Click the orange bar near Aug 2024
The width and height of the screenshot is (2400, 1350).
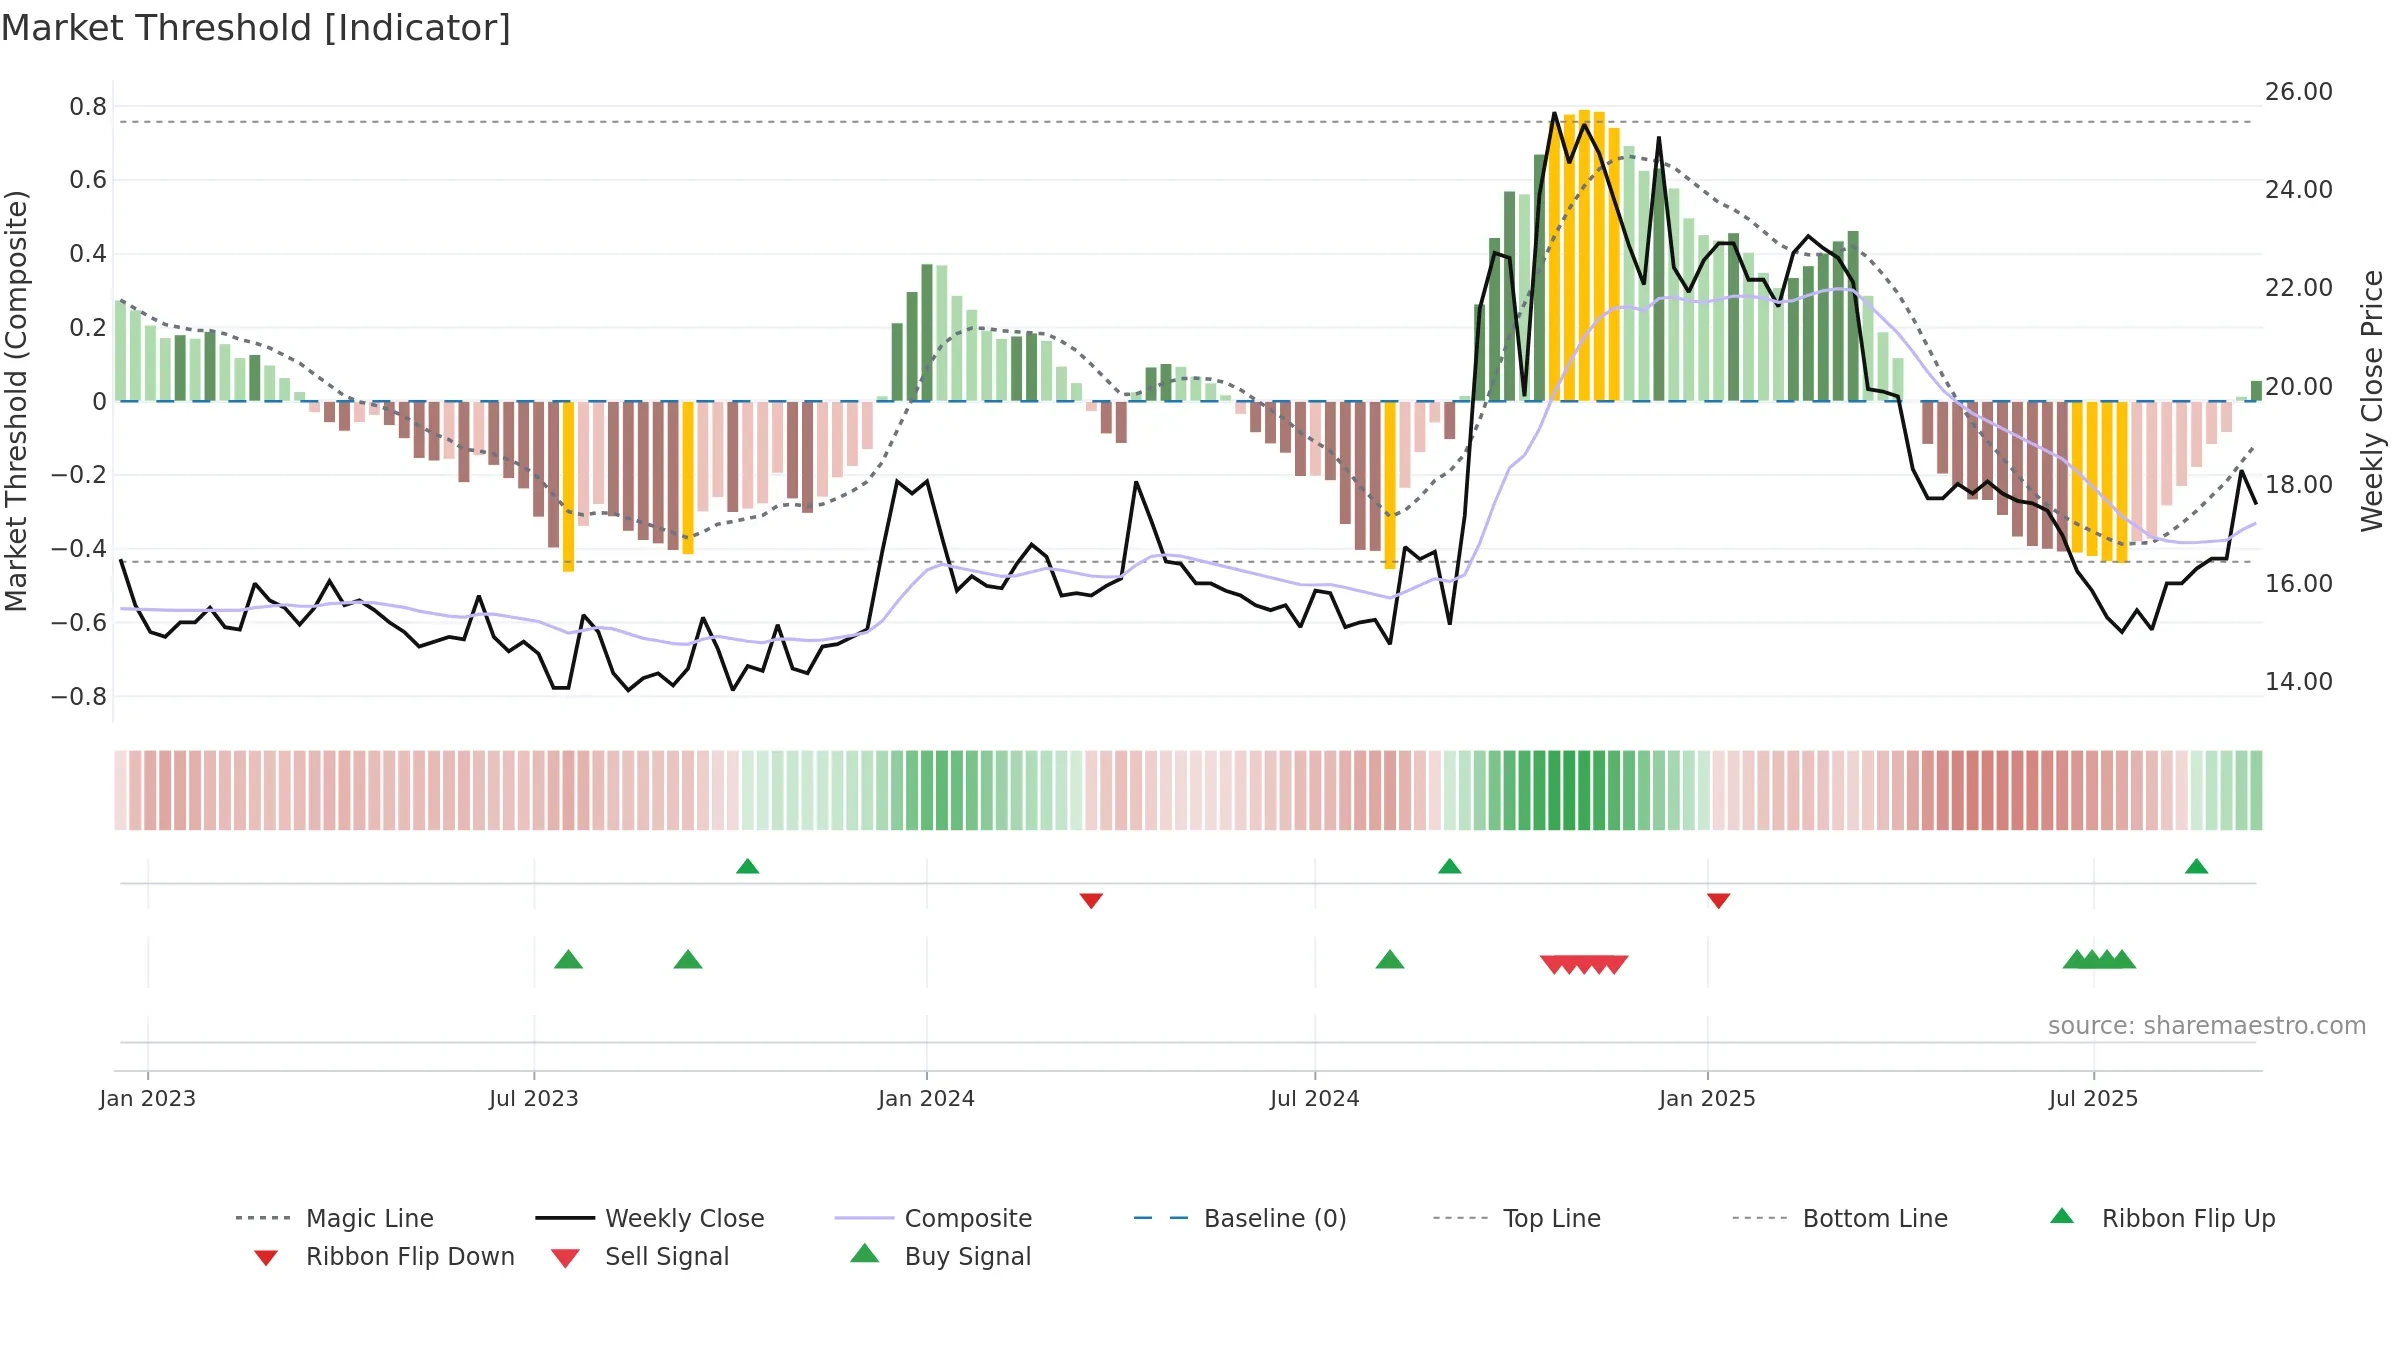[1390, 485]
